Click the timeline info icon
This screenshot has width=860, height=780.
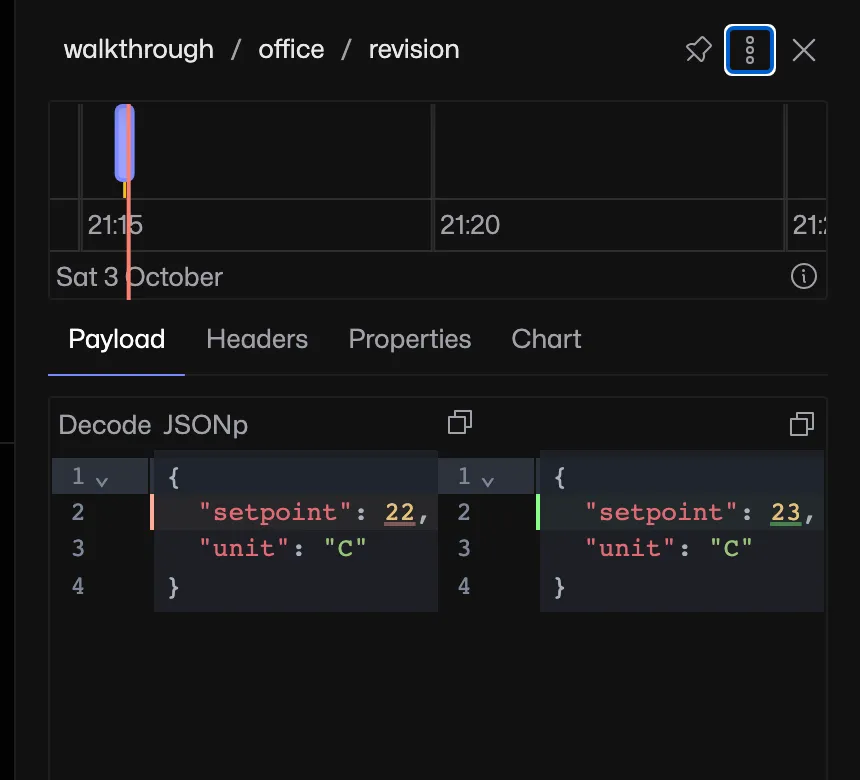(804, 276)
